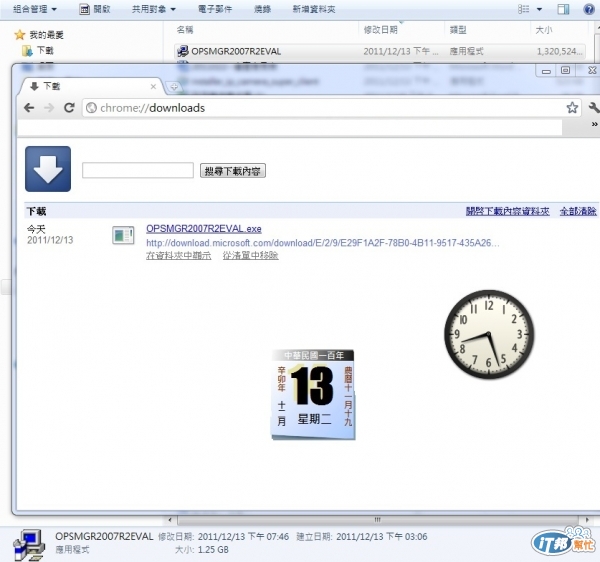Select the 下載 tab in Chrome
The width and height of the screenshot is (600, 562).
coord(92,86)
